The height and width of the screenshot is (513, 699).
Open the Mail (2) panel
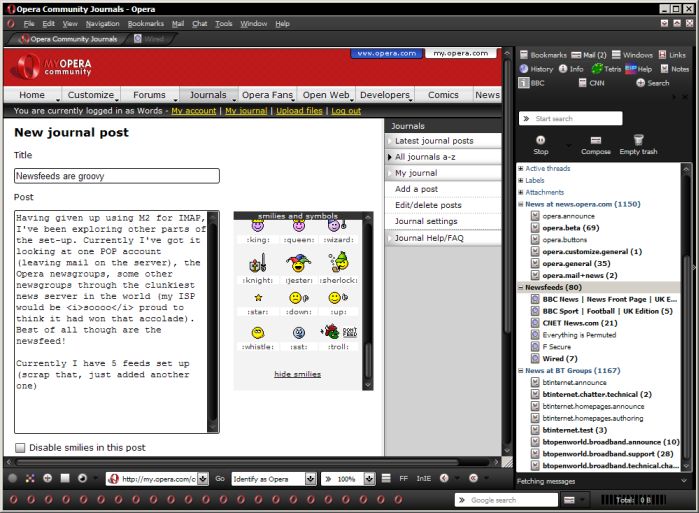588,55
